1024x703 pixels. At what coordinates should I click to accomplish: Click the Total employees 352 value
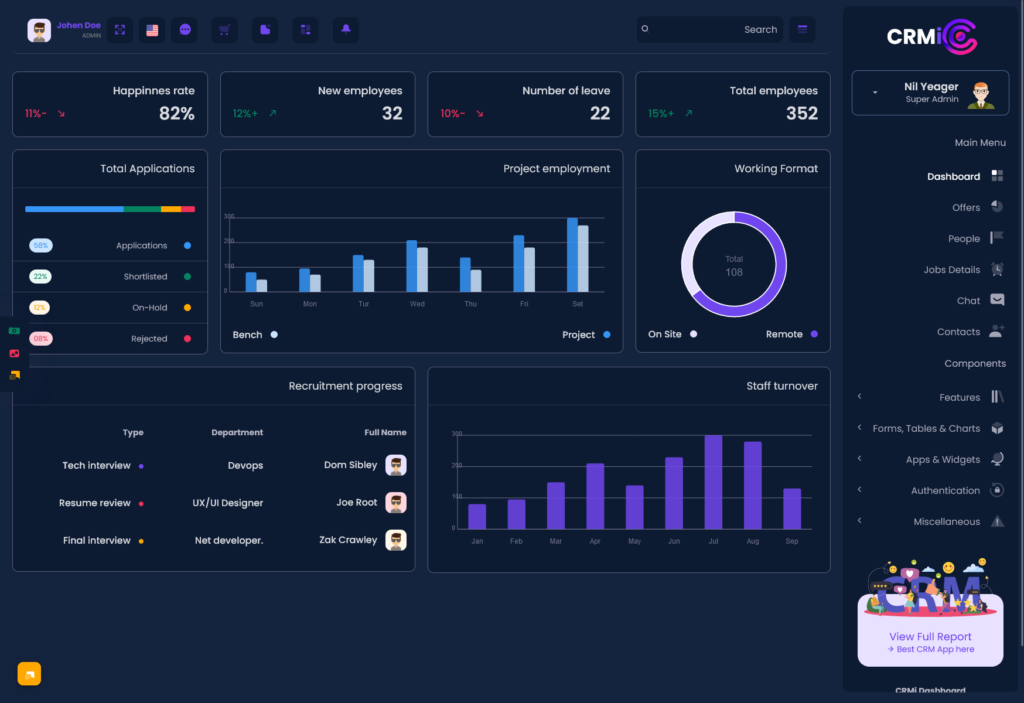pos(802,114)
